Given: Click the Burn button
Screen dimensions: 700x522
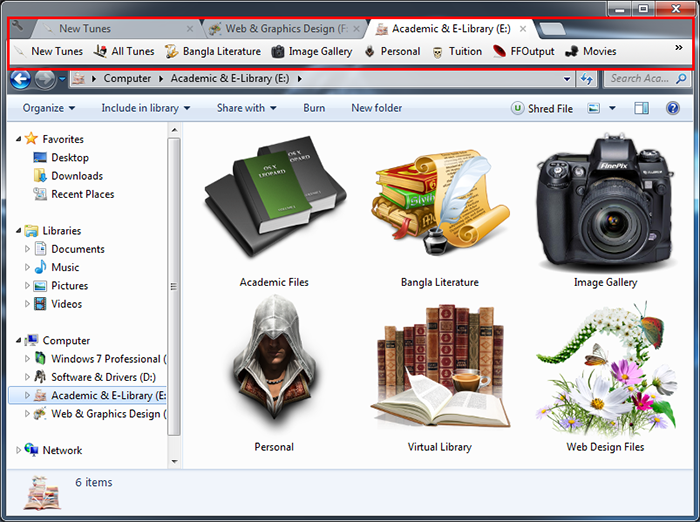Looking at the screenshot, I should [x=314, y=108].
